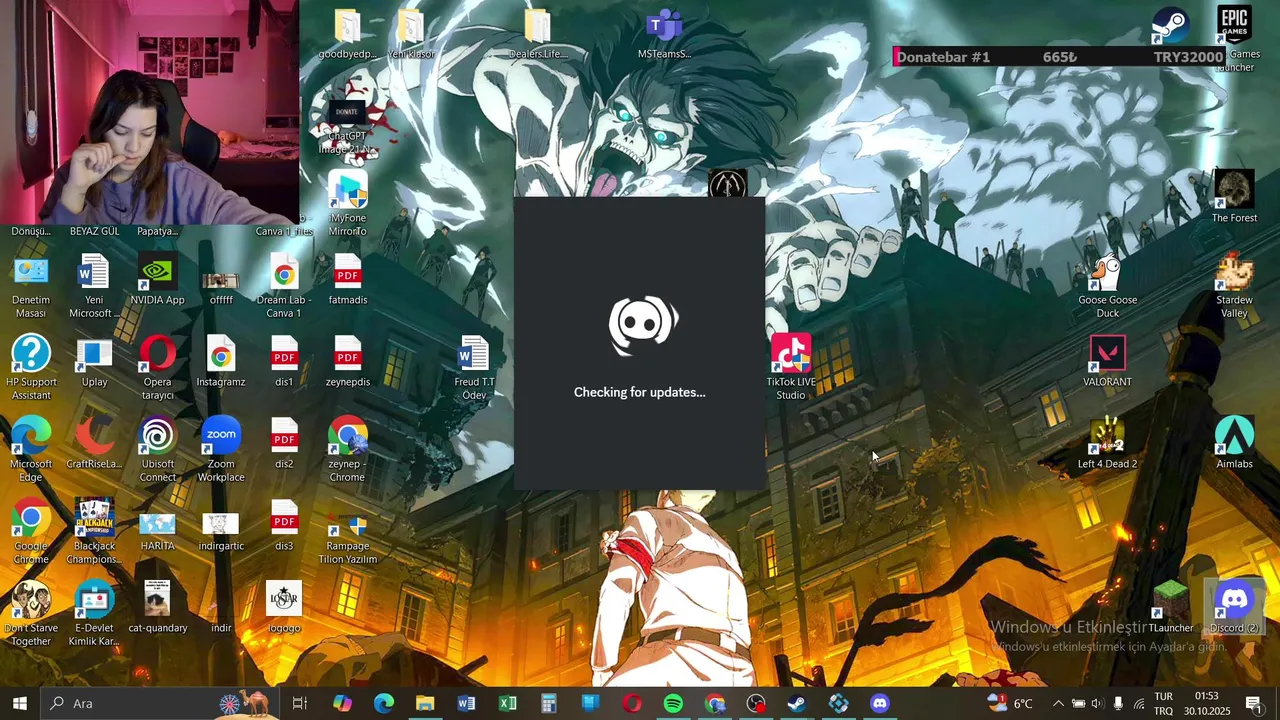This screenshot has height=720, width=1280.
Task: Open the clock showing 01:53
Action: [x=1206, y=703]
